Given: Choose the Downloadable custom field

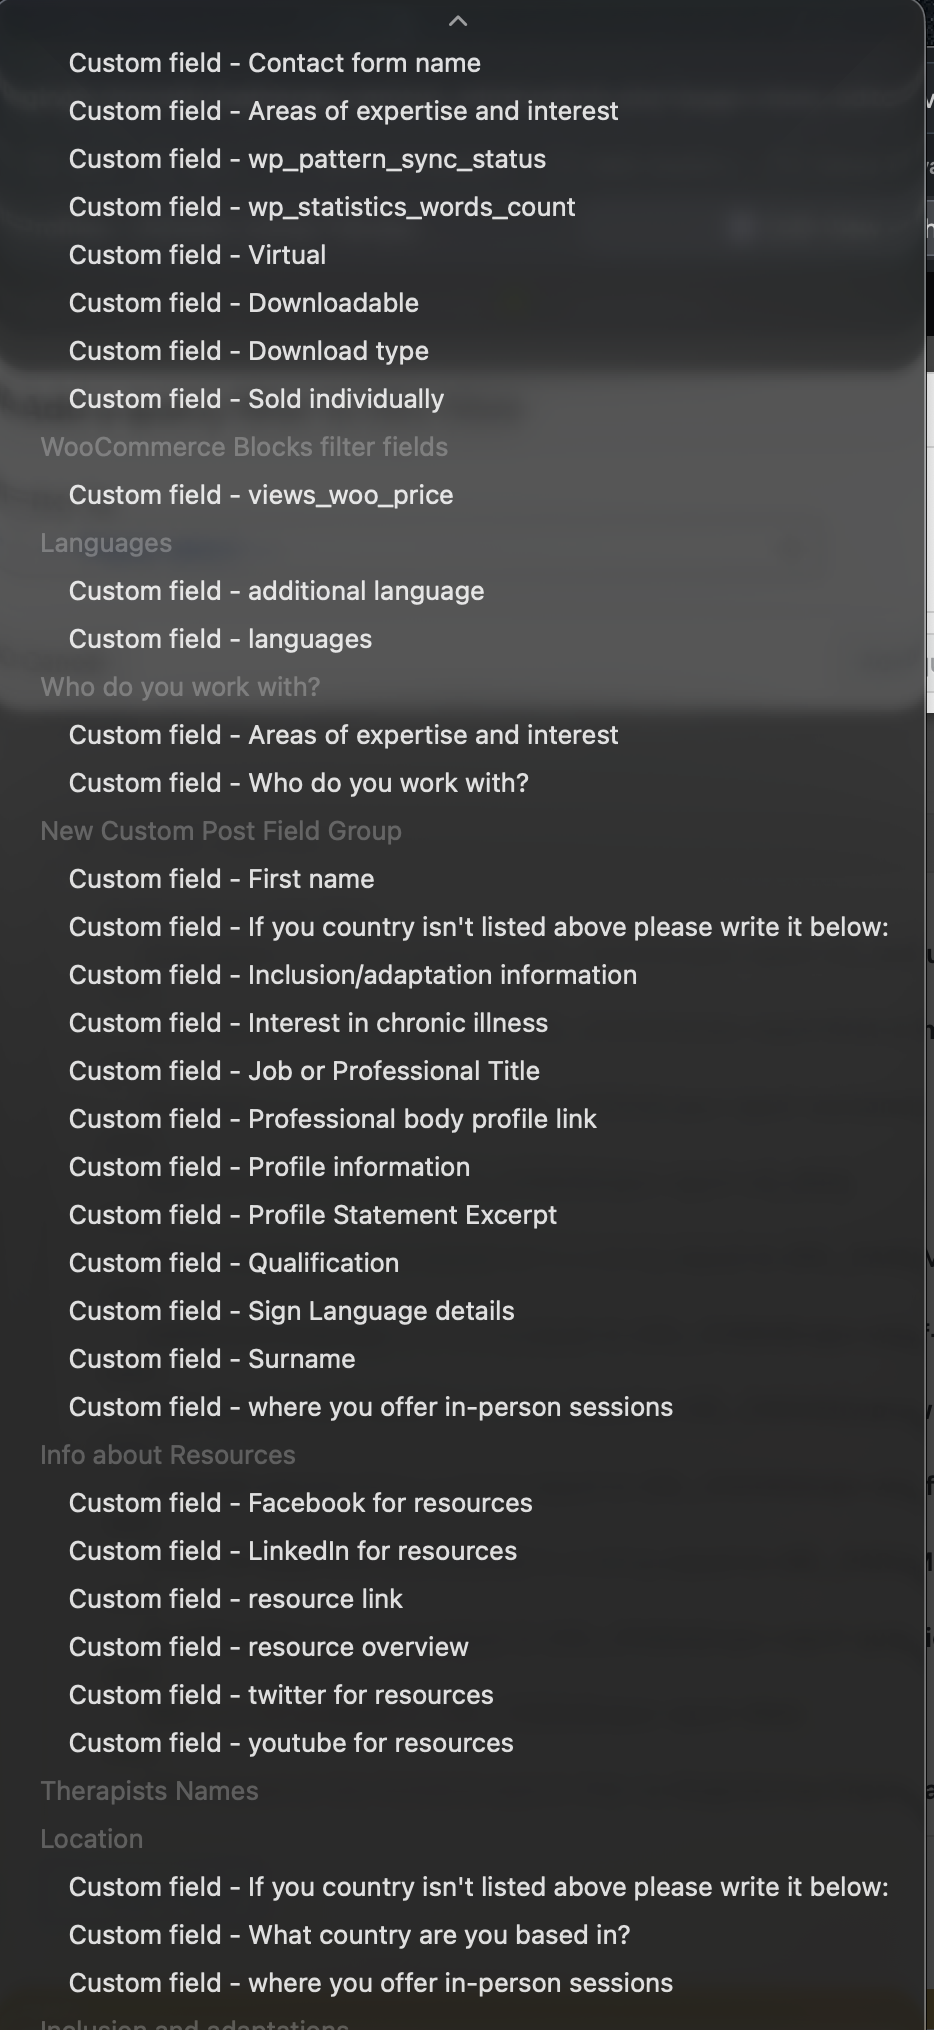Looking at the screenshot, I should pos(243,303).
